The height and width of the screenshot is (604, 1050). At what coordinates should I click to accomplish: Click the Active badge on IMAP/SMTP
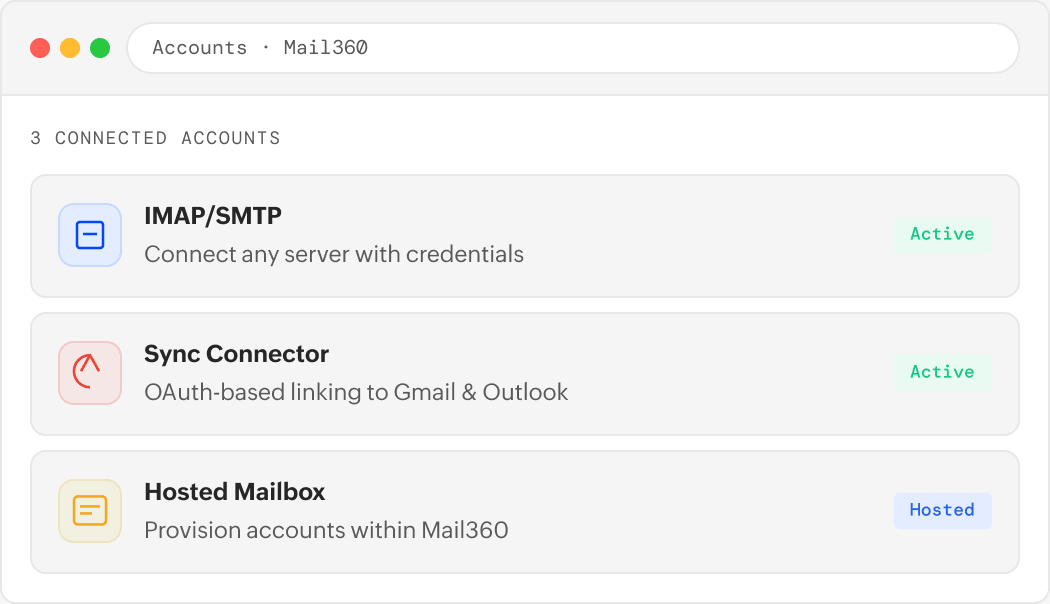(942, 234)
